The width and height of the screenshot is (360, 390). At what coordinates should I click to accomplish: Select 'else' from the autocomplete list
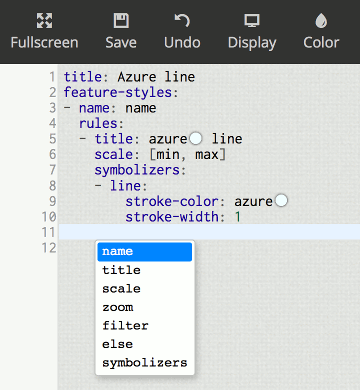(145, 344)
